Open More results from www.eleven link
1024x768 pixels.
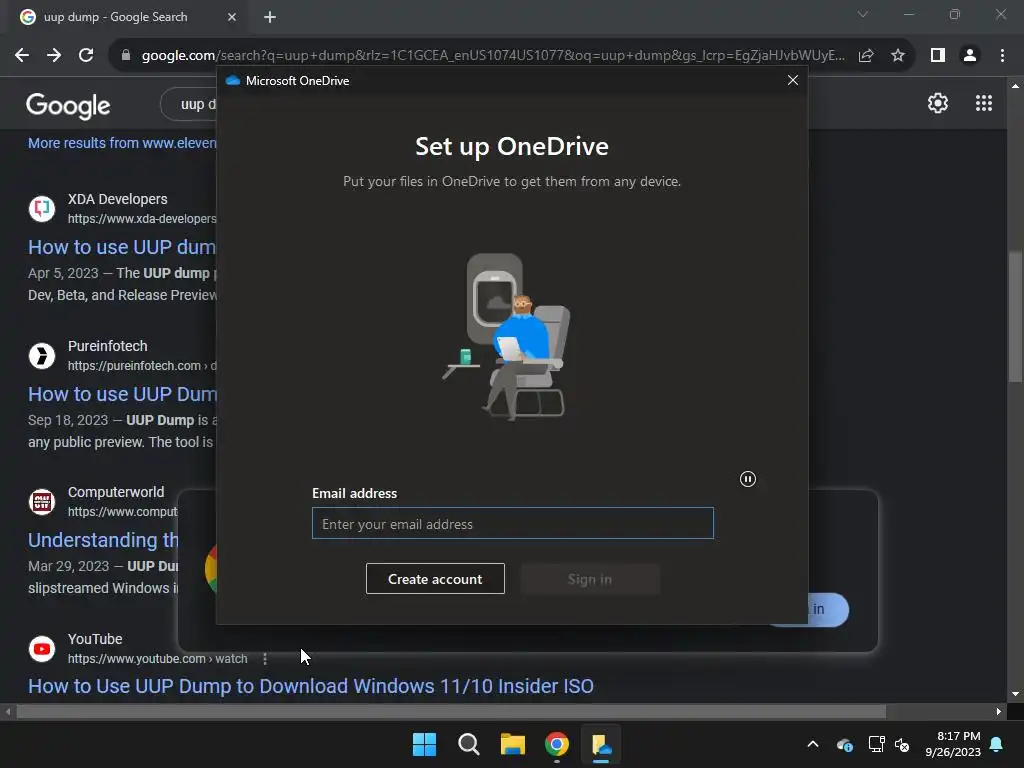point(122,143)
